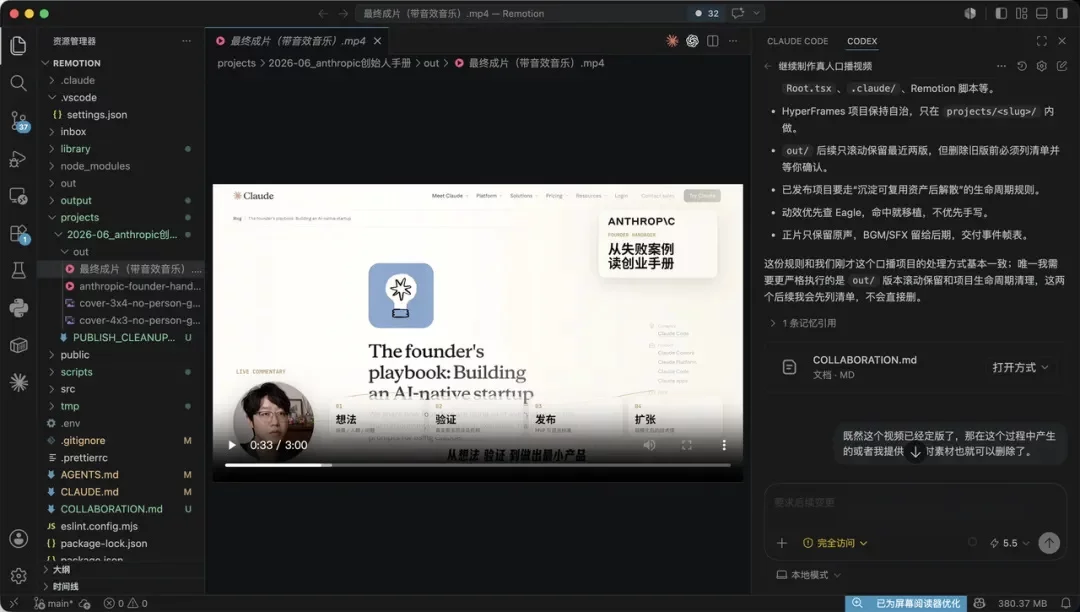Start a new Codex chat

point(1061,66)
